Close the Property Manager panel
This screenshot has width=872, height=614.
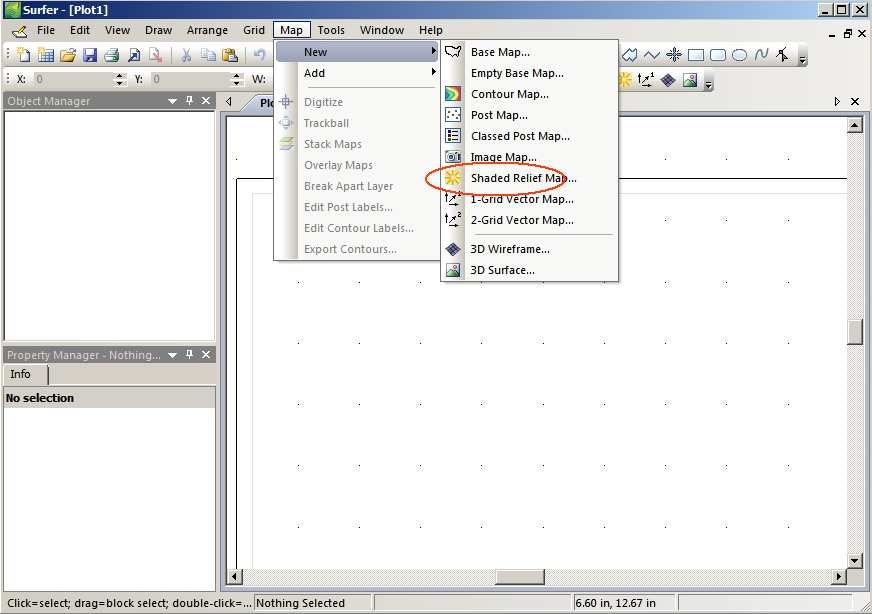206,354
